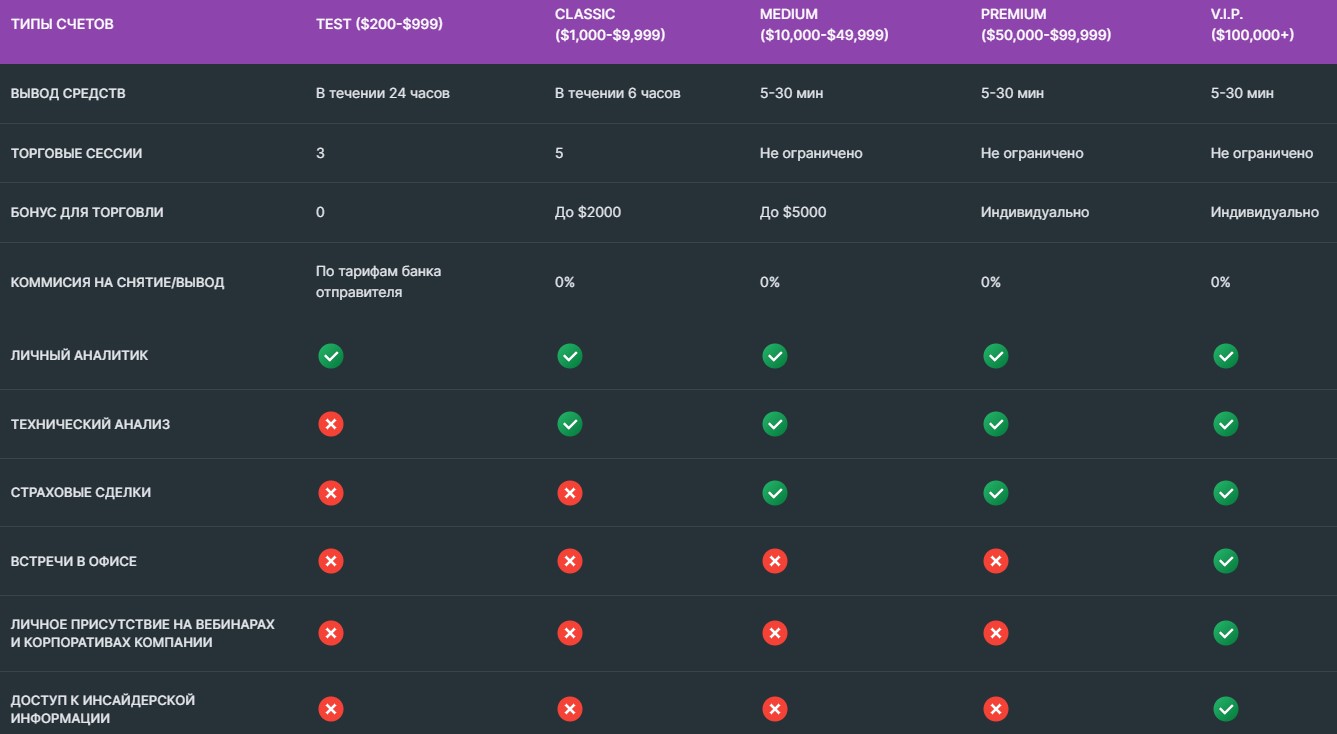Click the ТИПЫ СЧЕТОВ header

click(62, 24)
